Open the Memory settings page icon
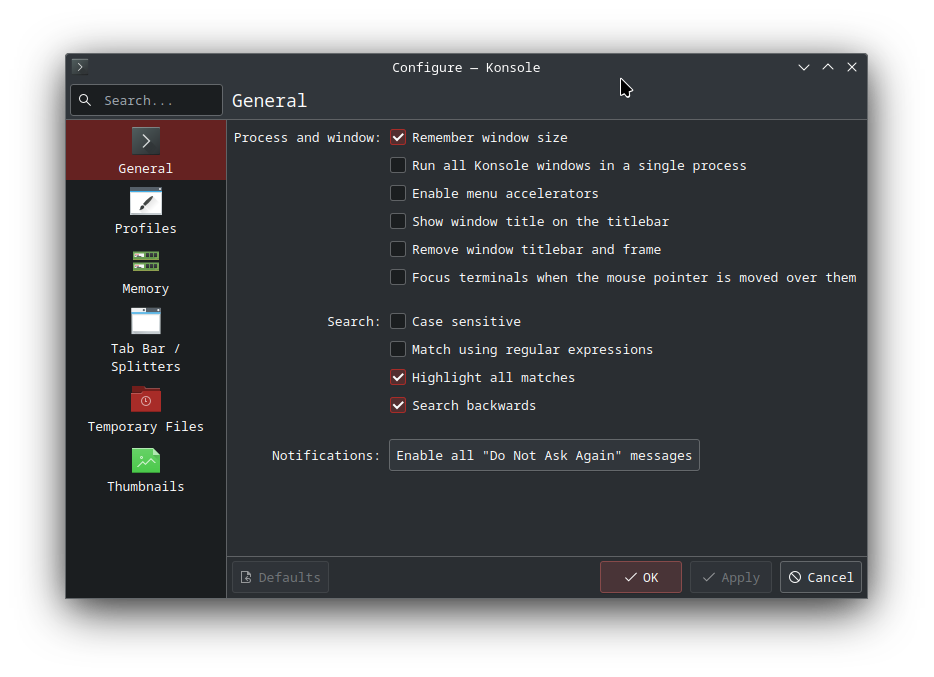This screenshot has width=934, height=677. click(146, 261)
